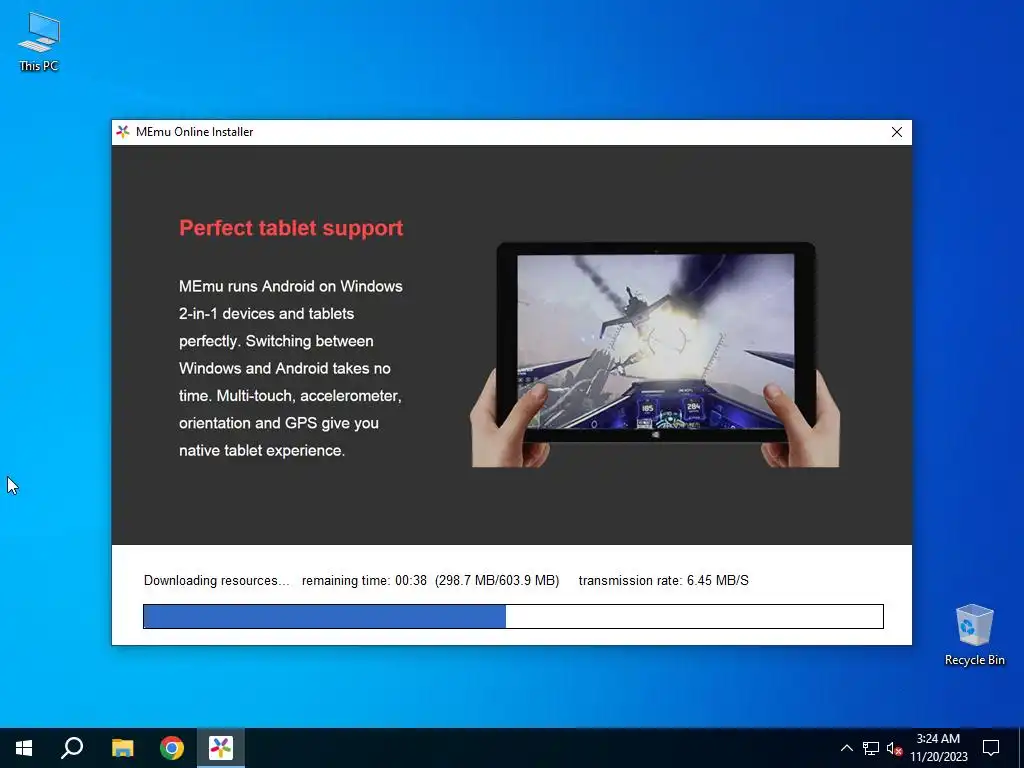The width and height of the screenshot is (1024, 768).
Task: Click the 'MEmu Online Installer' title text
Action: coord(195,132)
